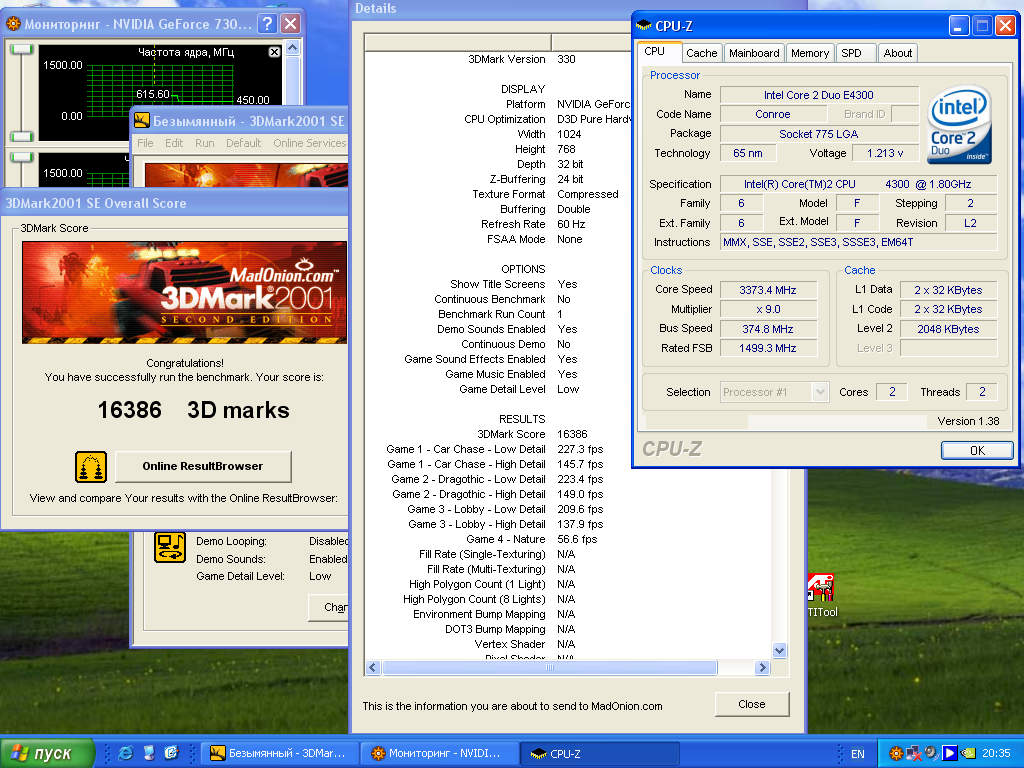Switch to CPU-Z taskbar button

pyautogui.click(x=600, y=753)
